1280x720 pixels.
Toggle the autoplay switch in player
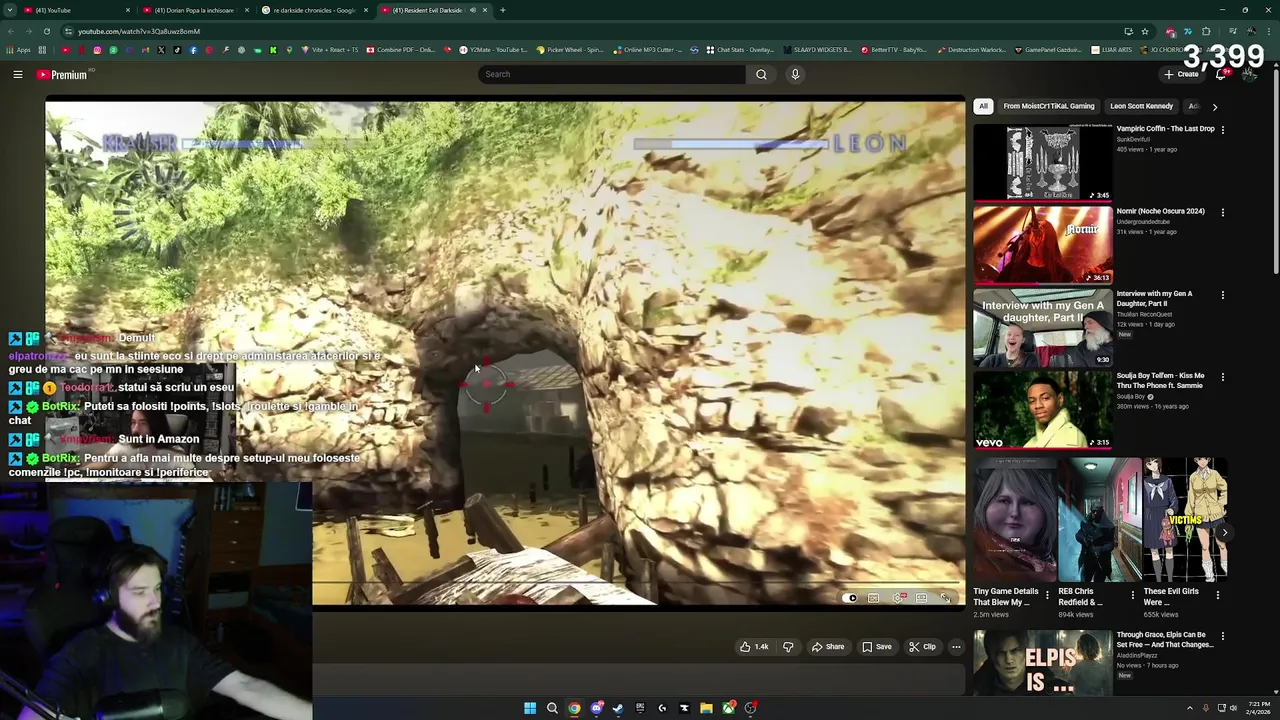851,598
